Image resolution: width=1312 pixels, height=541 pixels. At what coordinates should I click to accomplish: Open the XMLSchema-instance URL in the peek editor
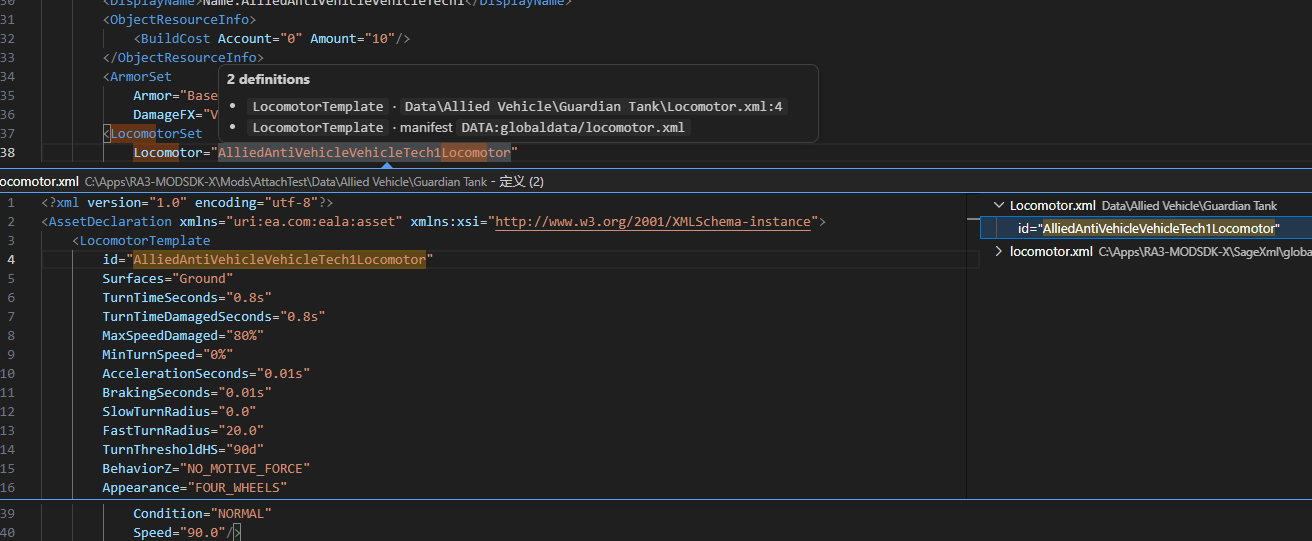653,221
